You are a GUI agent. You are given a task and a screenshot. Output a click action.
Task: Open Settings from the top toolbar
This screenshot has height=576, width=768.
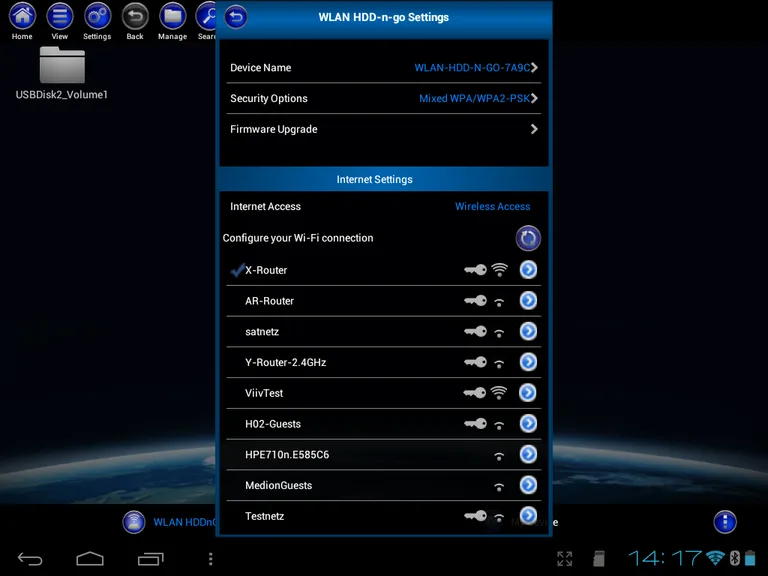click(97, 21)
